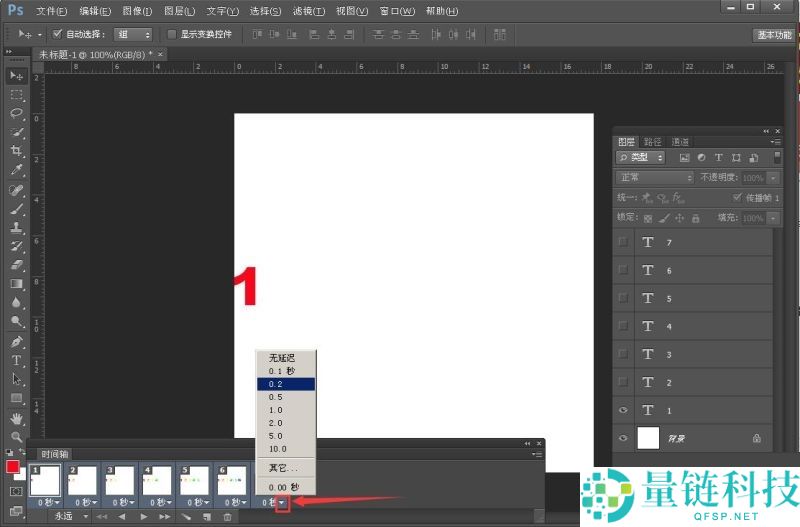The height and width of the screenshot is (527, 800).
Task: Open the blend mode 正常 dropdown
Action: point(655,177)
